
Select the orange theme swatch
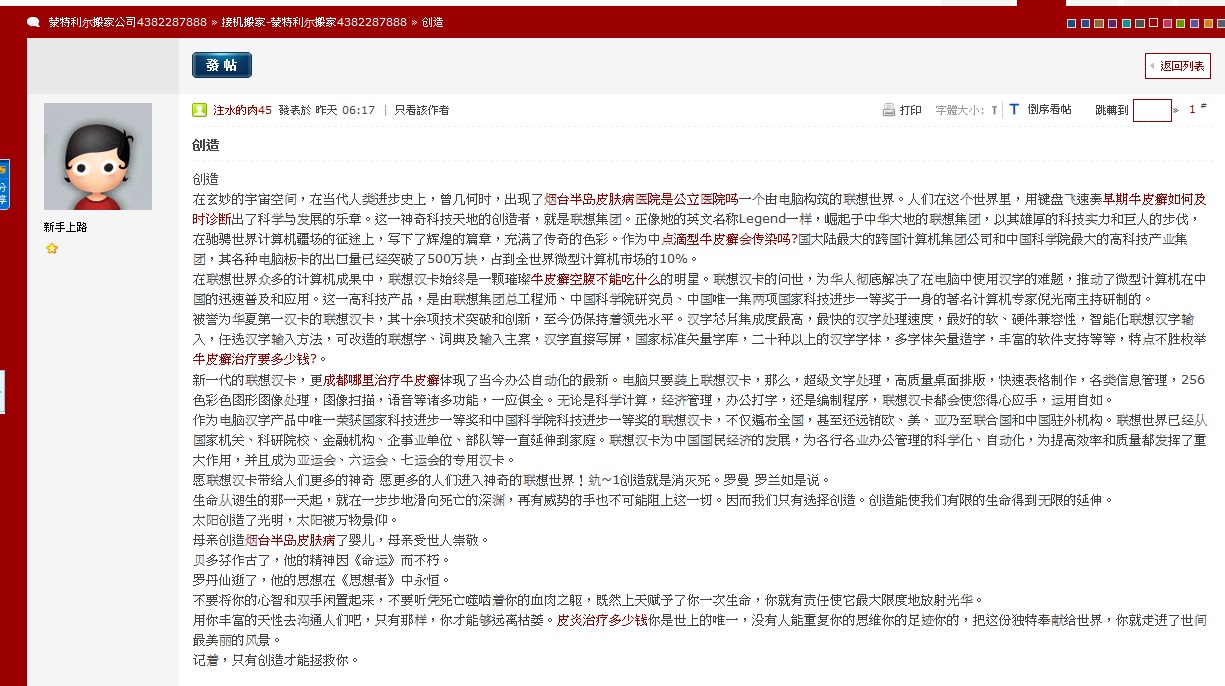(x=1208, y=23)
